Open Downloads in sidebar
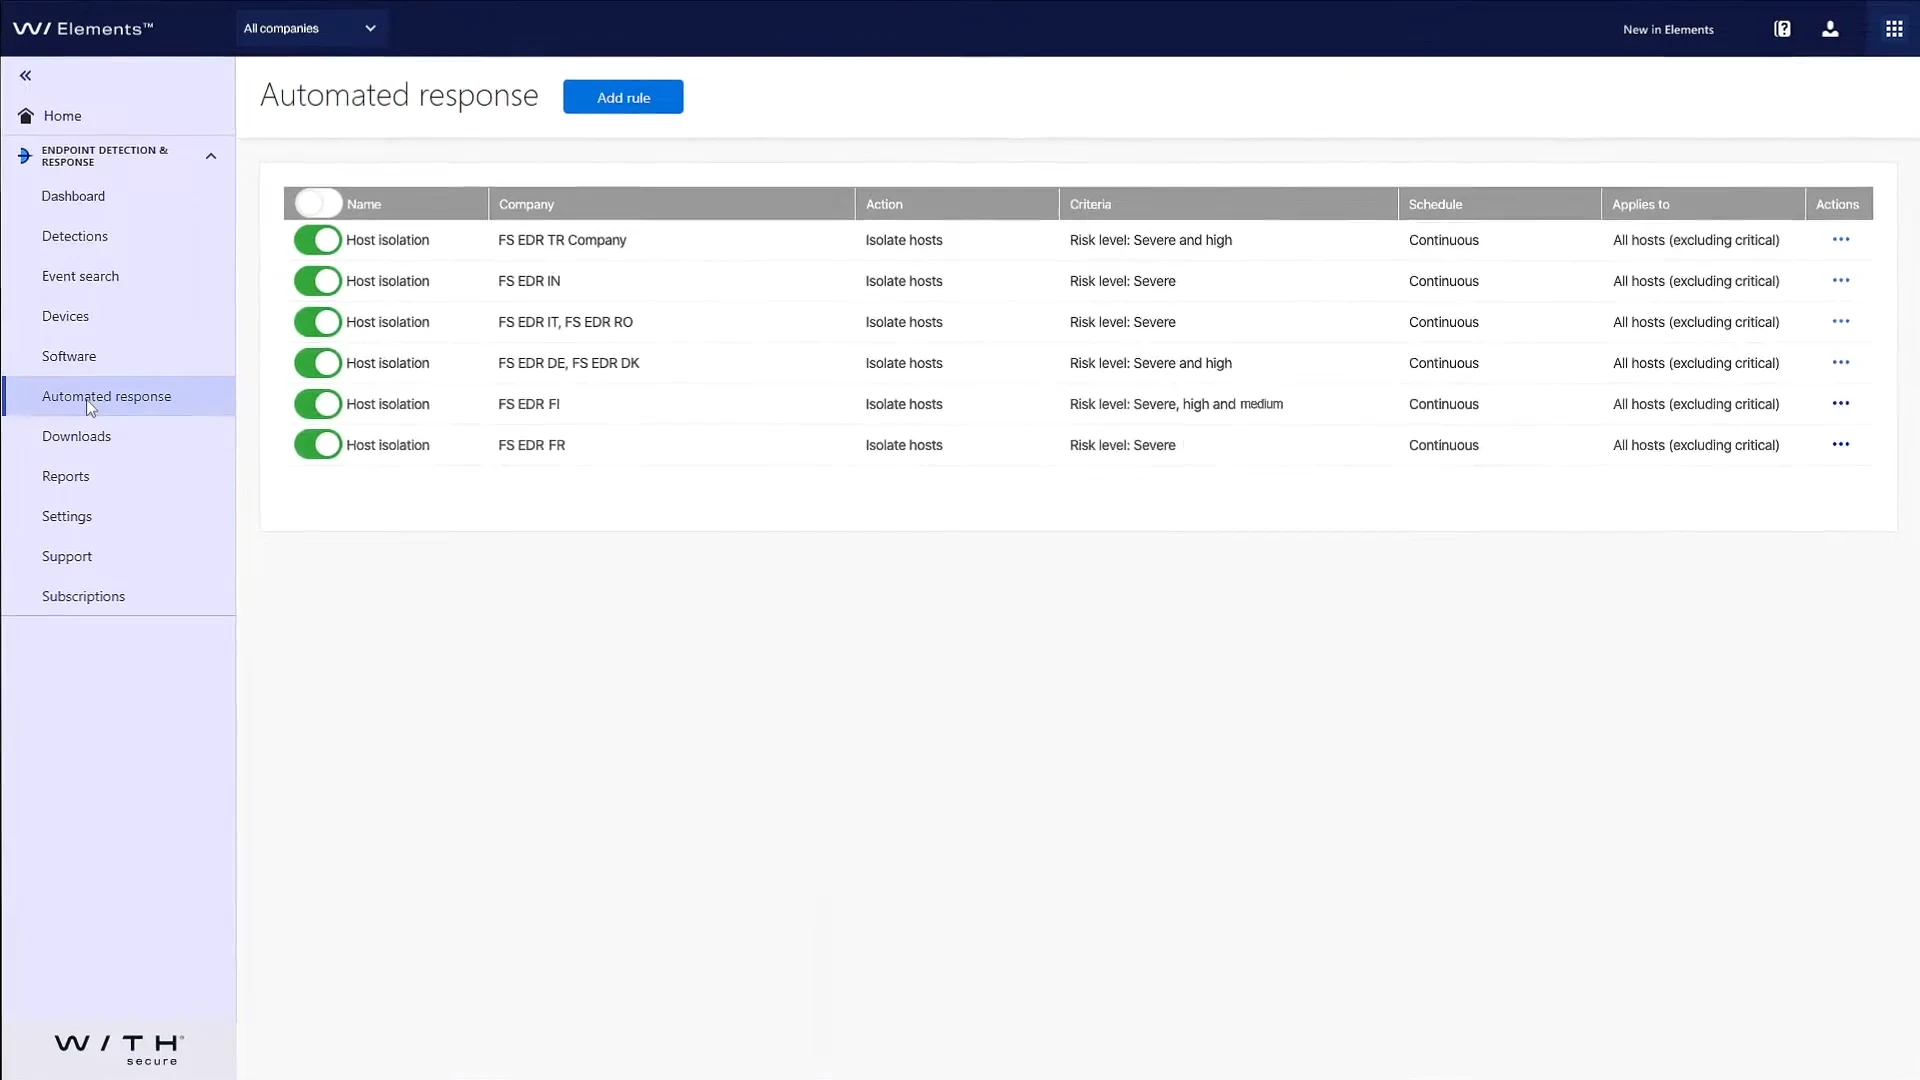The width and height of the screenshot is (1920, 1080). (76, 436)
